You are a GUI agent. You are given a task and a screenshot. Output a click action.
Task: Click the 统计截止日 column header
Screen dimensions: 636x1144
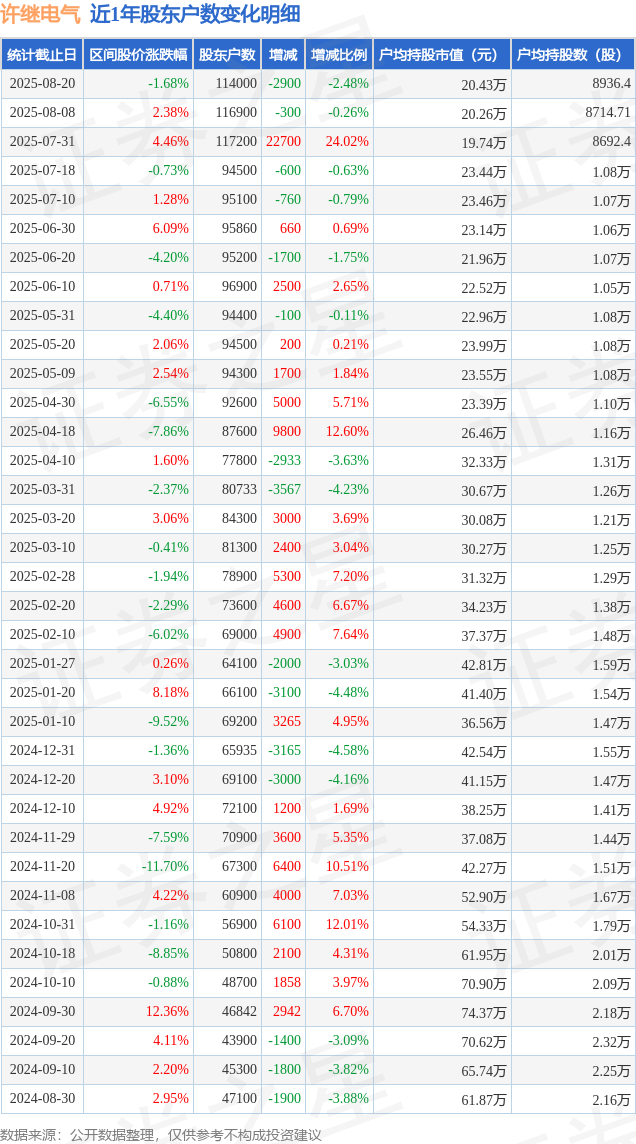(x=42, y=54)
